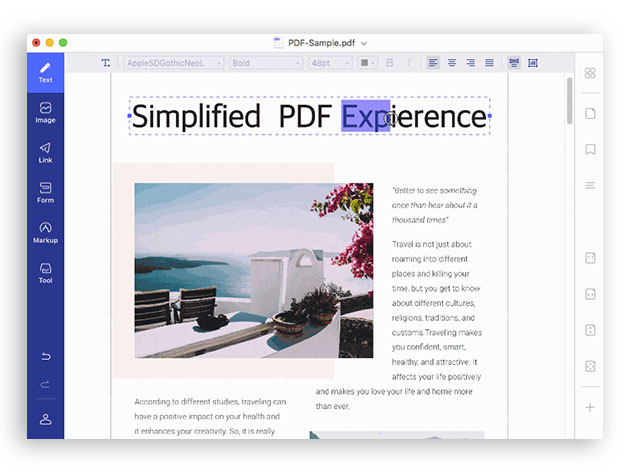Show the bookmarks panel
The width and height of the screenshot is (630, 473).
tap(590, 150)
